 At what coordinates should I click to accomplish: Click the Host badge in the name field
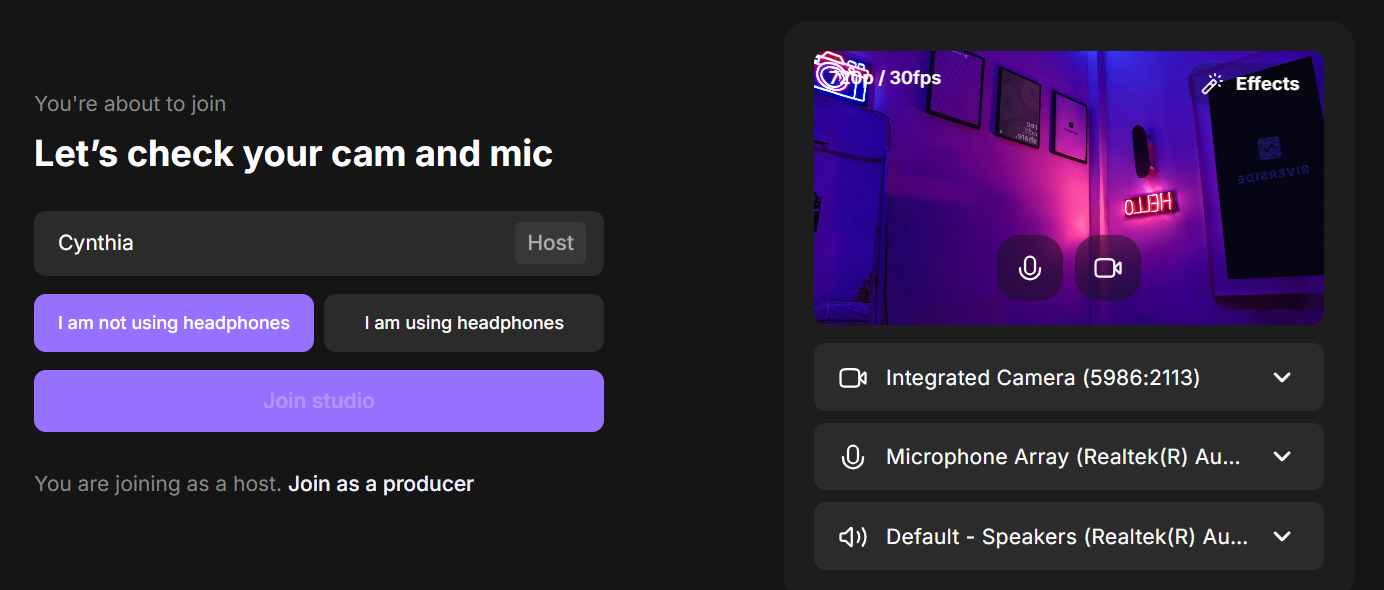[x=550, y=243]
